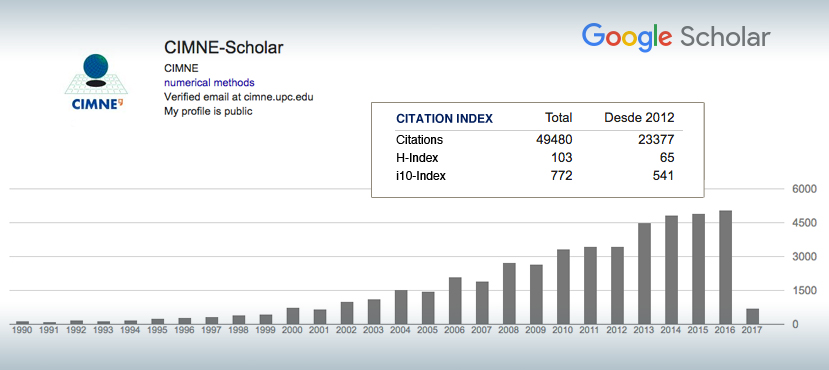The height and width of the screenshot is (370, 829).
Task: Click the 2008 citations bar
Action: (x=509, y=294)
